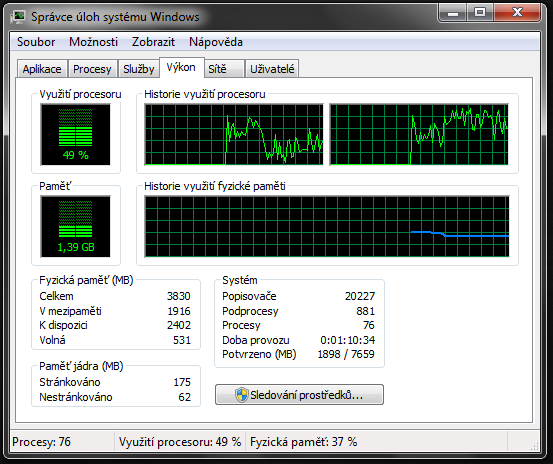Viewport: 553px width, 464px height.
Task: Switch to the Procesy tab
Action: [x=92, y=69]
